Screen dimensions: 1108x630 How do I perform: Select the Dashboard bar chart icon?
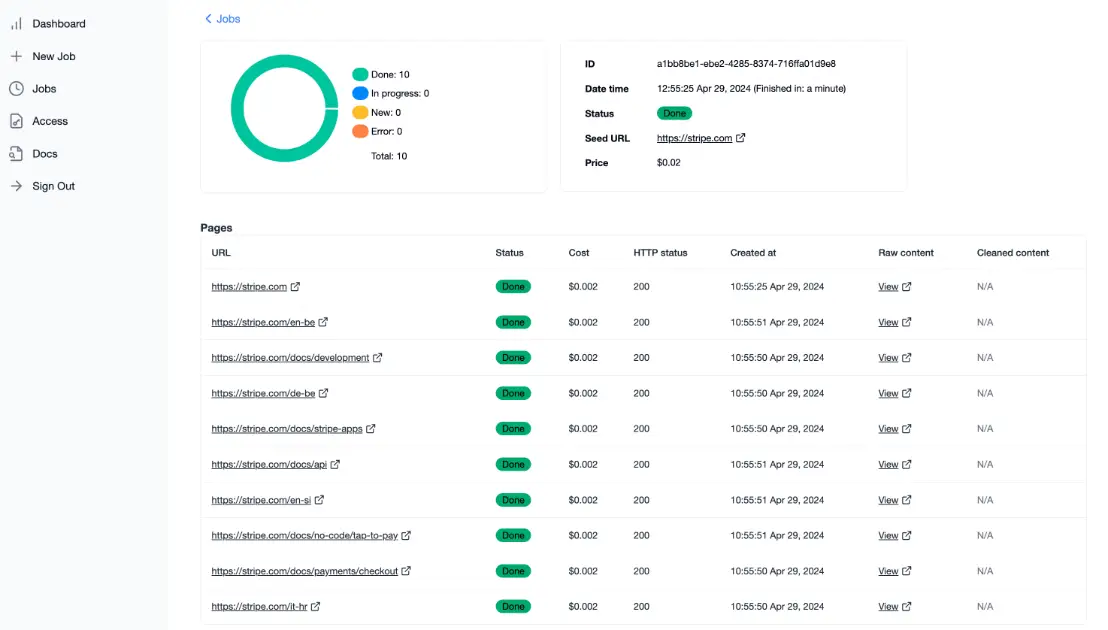pos(17,23)
